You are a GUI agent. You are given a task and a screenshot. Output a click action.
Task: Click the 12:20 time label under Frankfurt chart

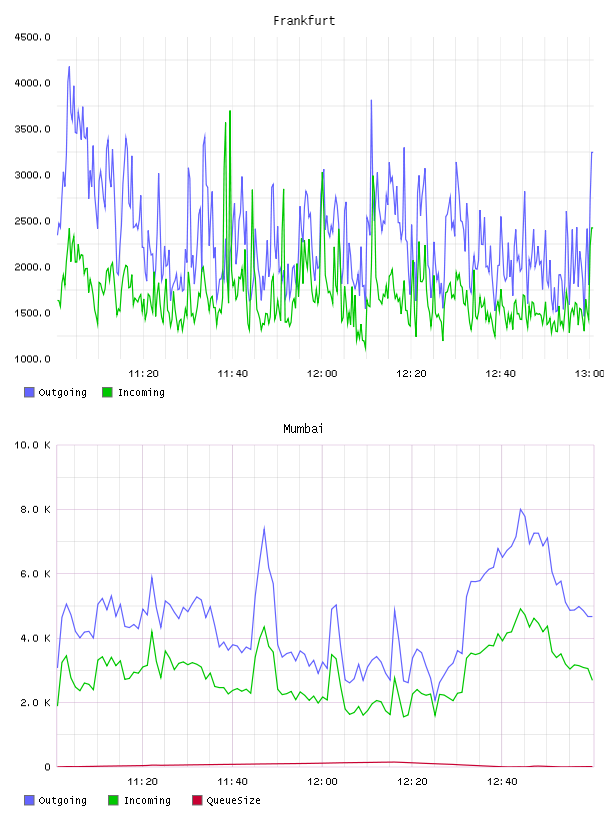[411, 374]
